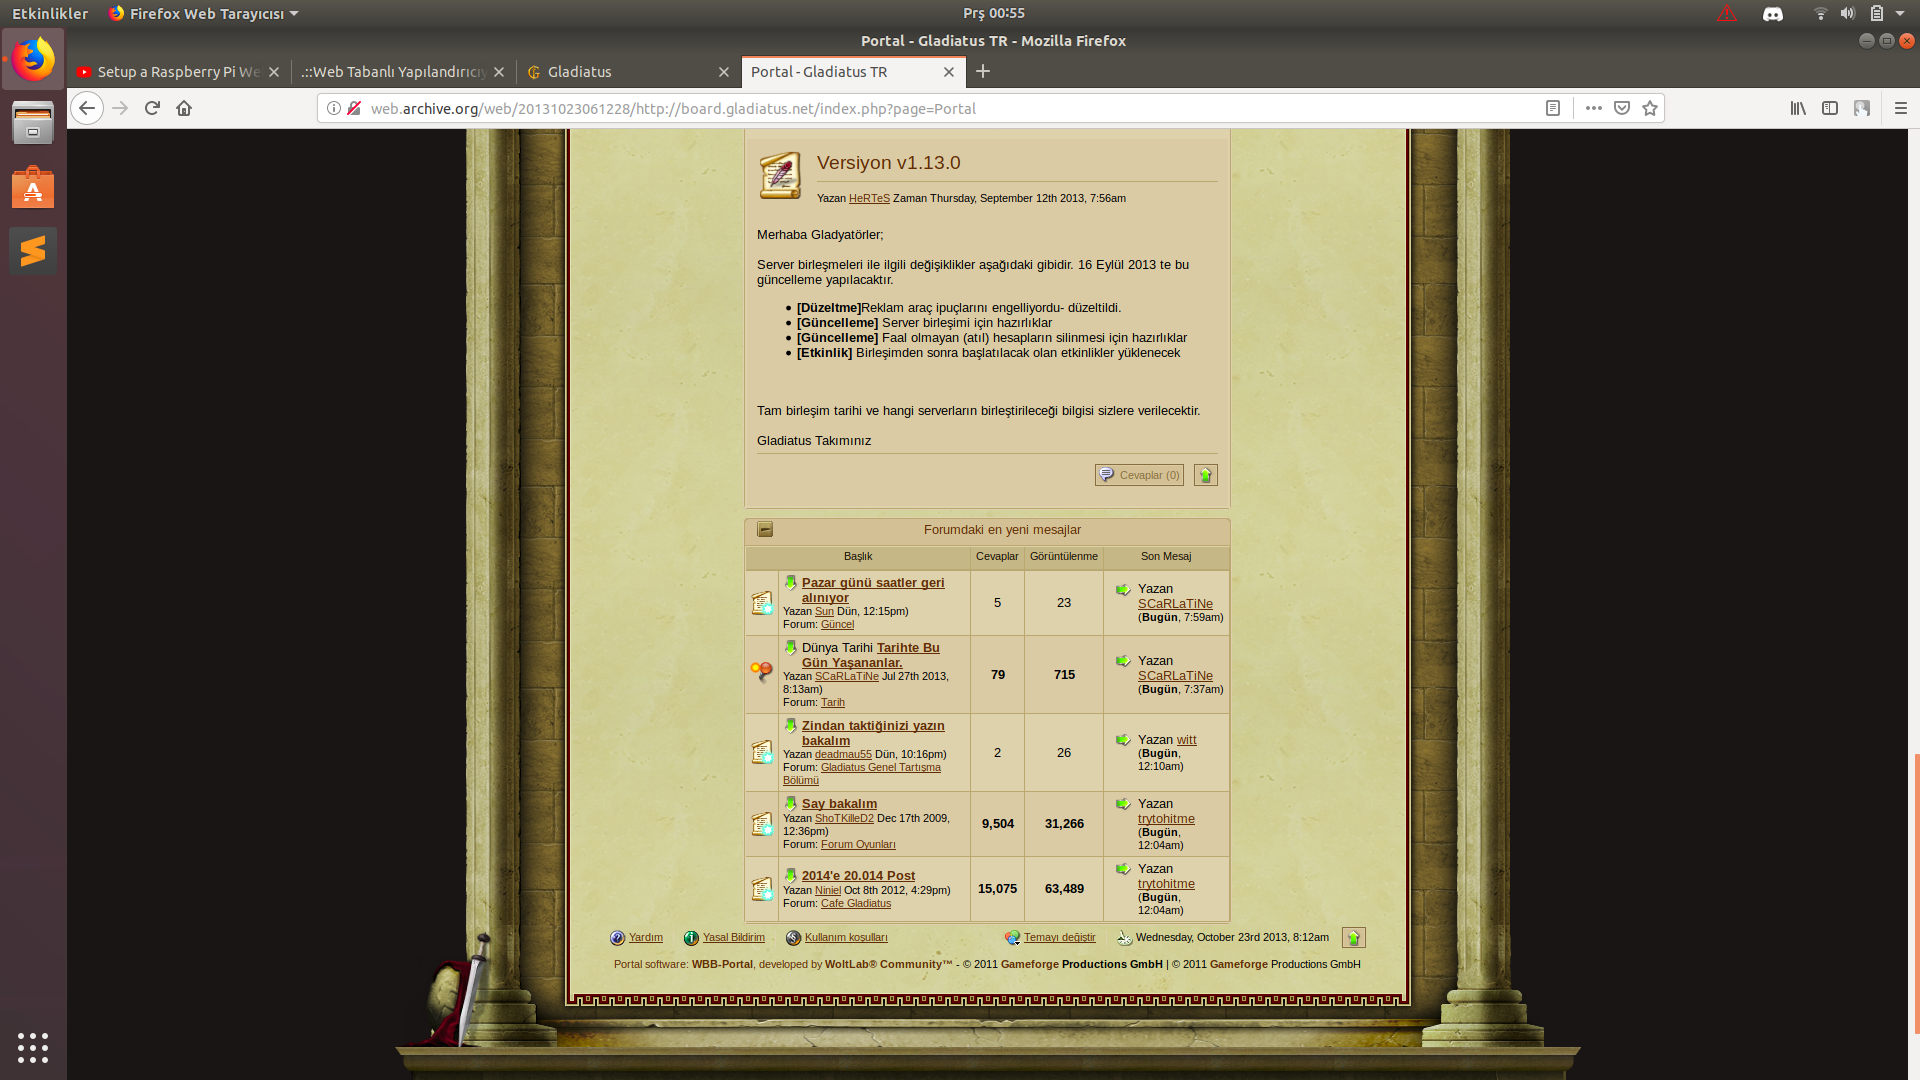Open the Forum Oyunları forum link
1920x1080 pixels.
pos(858,844)
